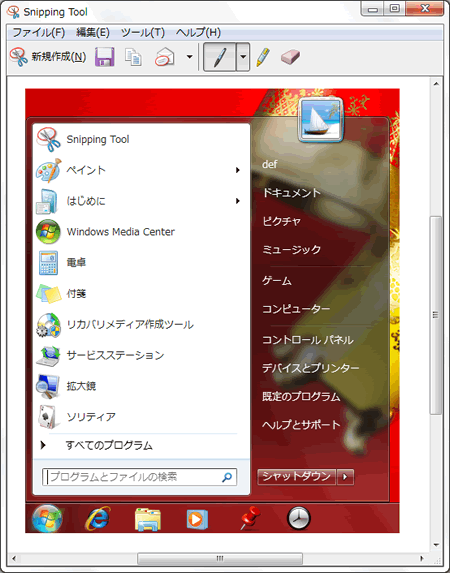This screenshot has width=450, height=573.
Task: Click the sailboat user account picture
Action: [x=321, y=119]
